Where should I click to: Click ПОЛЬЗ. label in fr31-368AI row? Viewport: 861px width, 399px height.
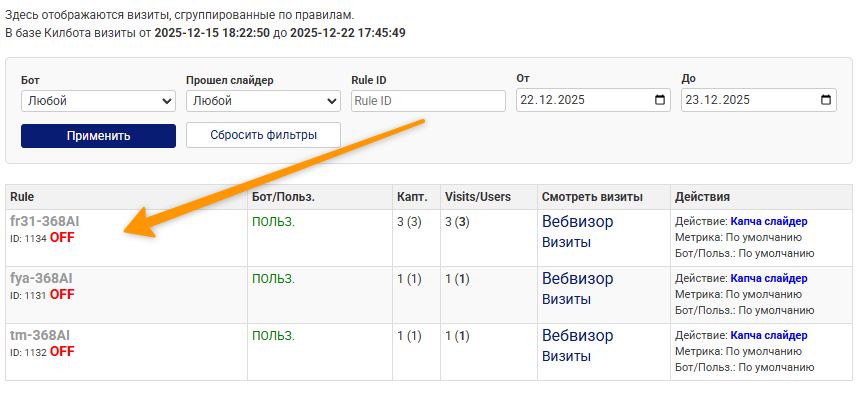(x=273, y=222)
